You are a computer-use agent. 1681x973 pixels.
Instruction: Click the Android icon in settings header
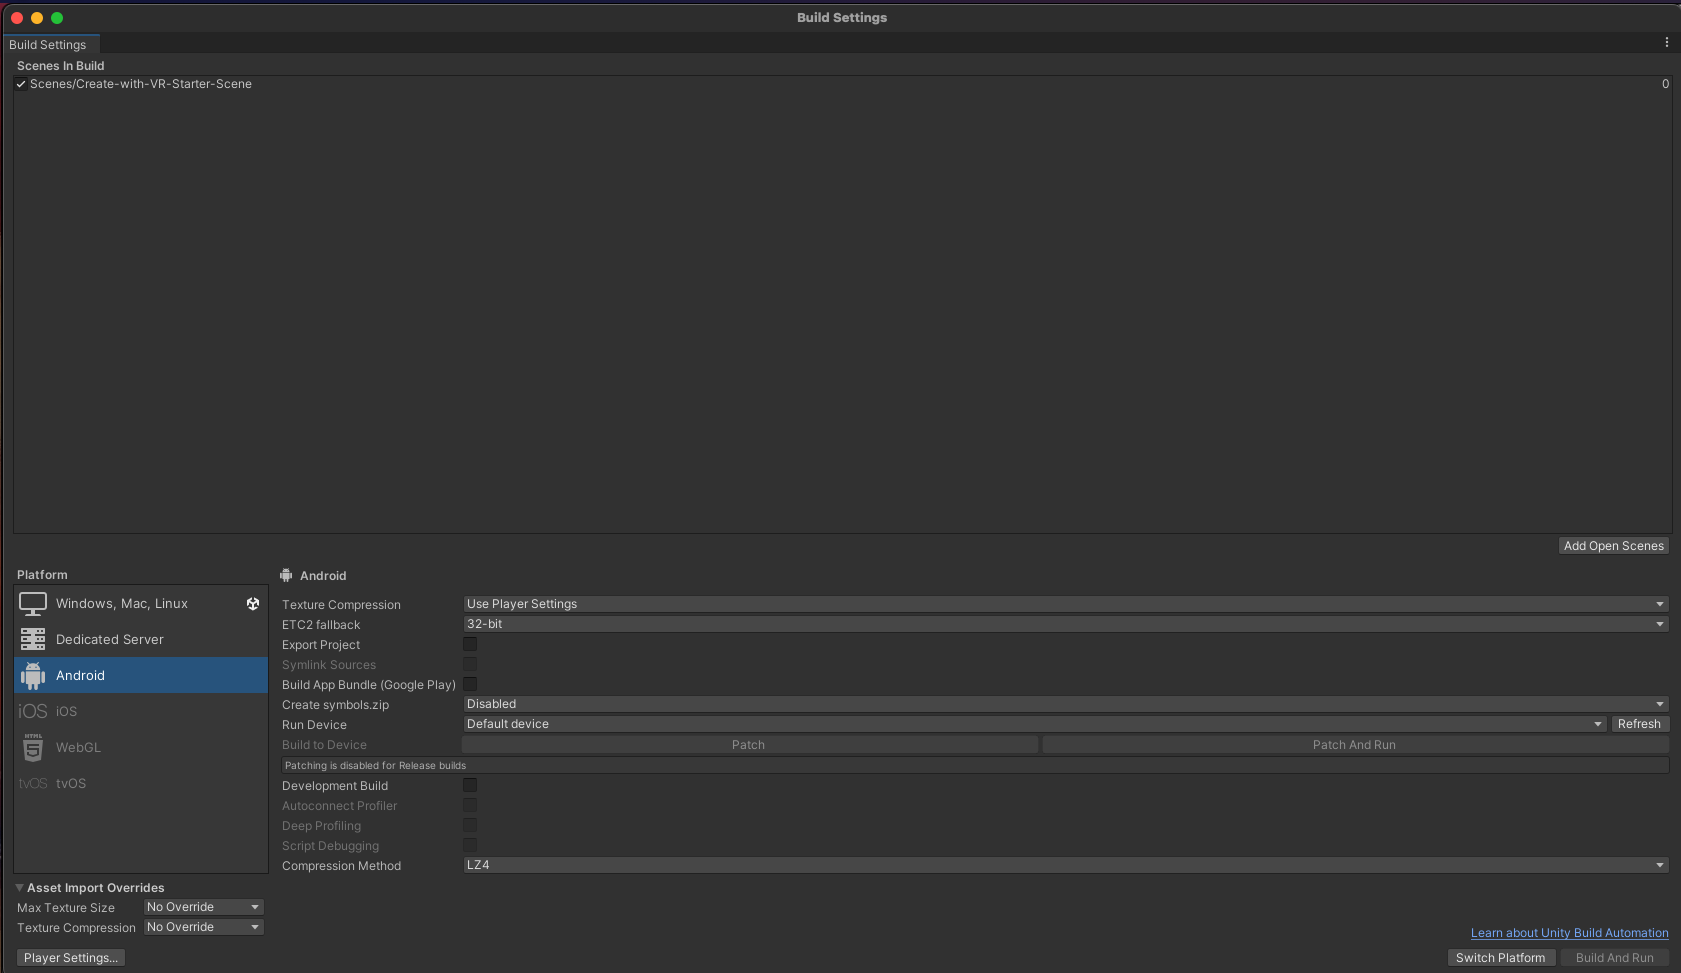click(287, 576)
